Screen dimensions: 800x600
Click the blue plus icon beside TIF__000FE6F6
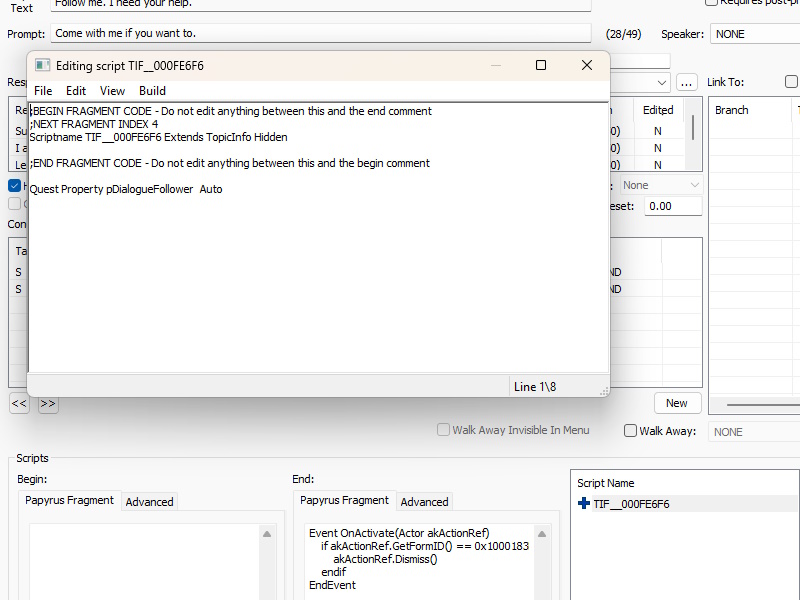tap(583, 504)
